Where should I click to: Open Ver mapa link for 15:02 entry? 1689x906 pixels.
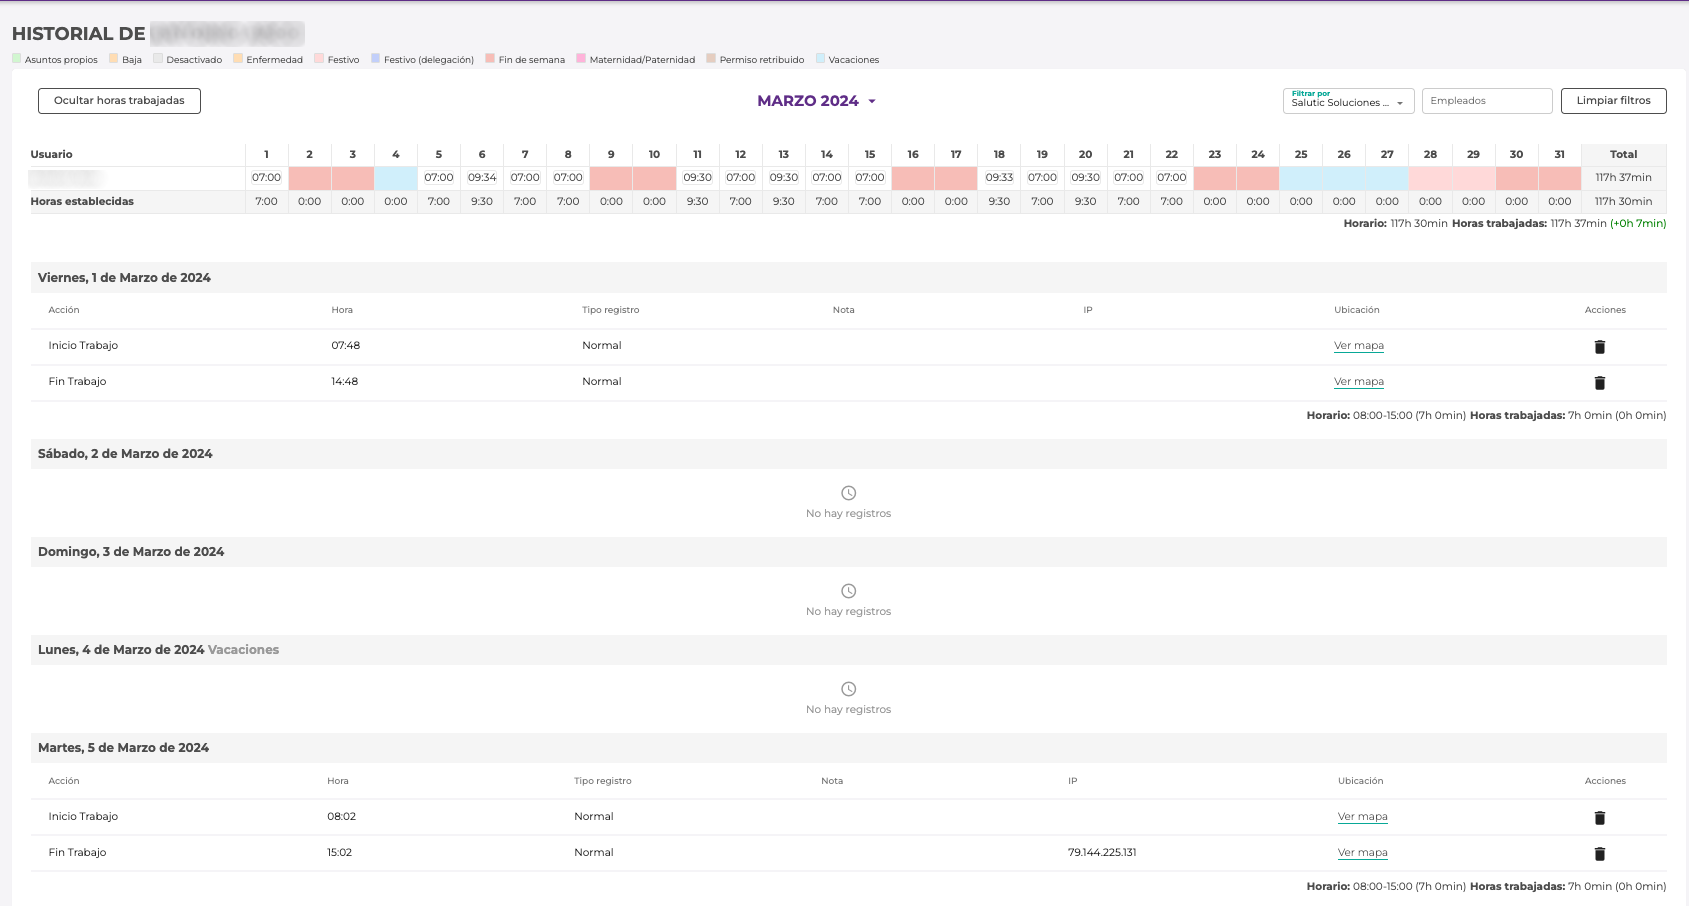tap(1362, 853)
